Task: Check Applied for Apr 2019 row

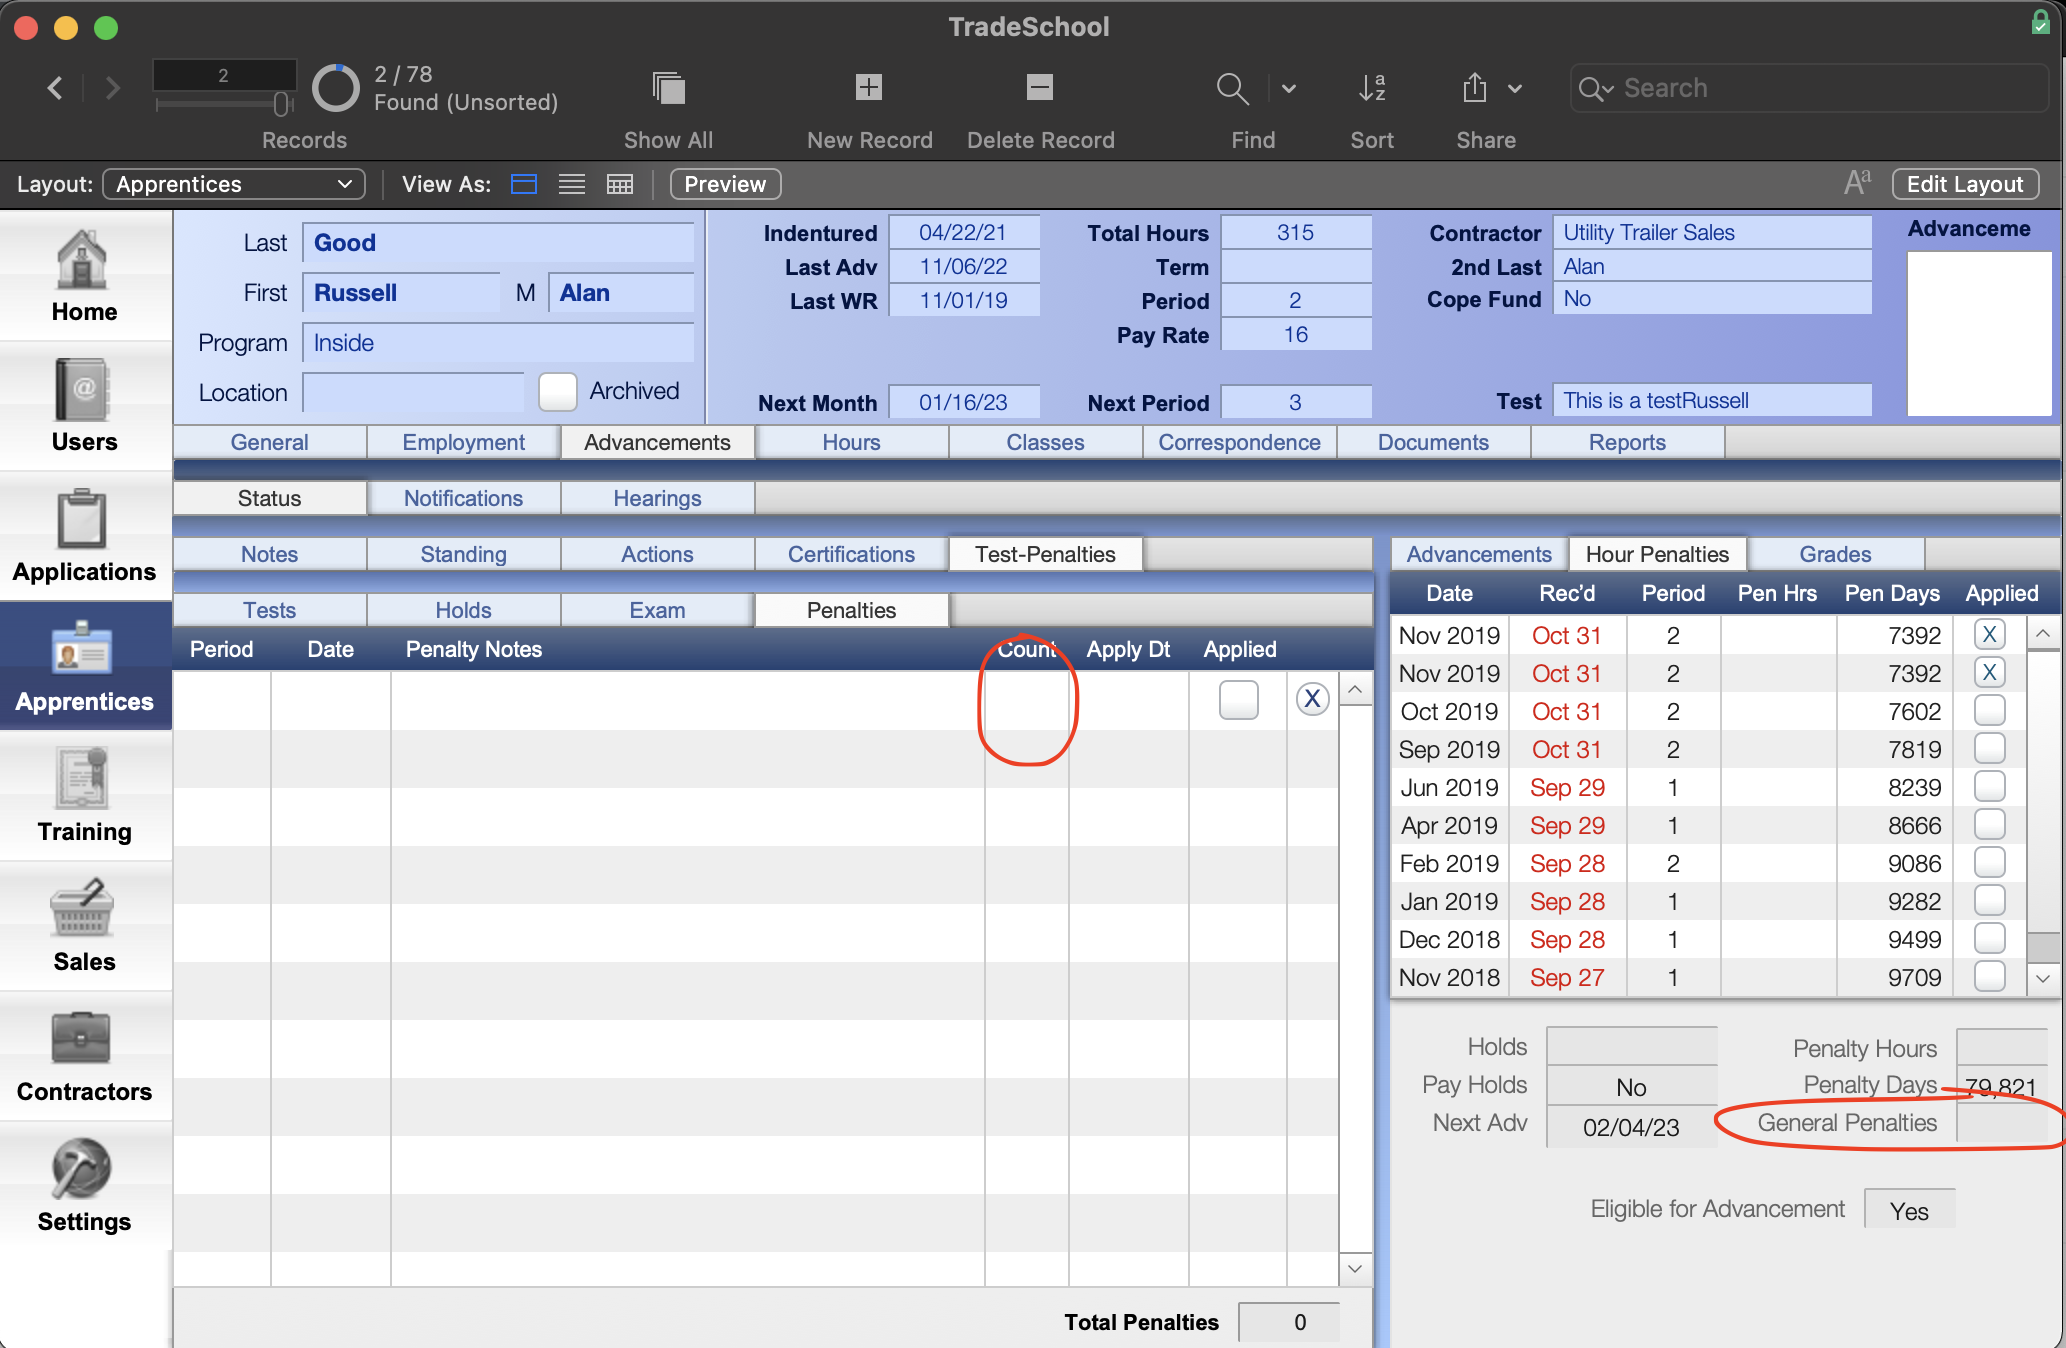Action: pyautogui.click(x=1989, y=824)
